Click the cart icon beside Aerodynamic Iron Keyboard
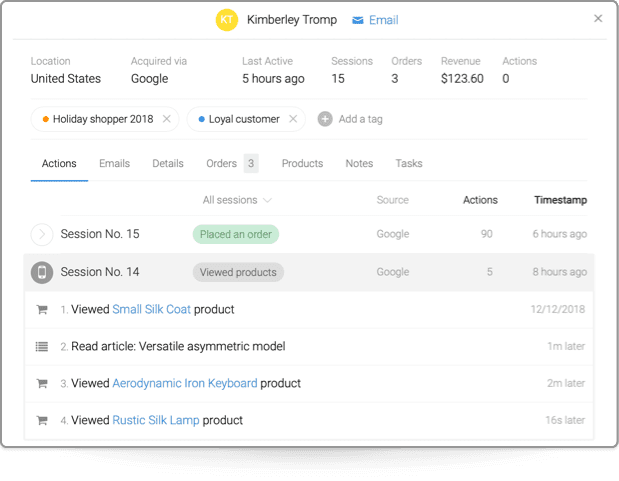619x481 pixels. click(42, 383)
